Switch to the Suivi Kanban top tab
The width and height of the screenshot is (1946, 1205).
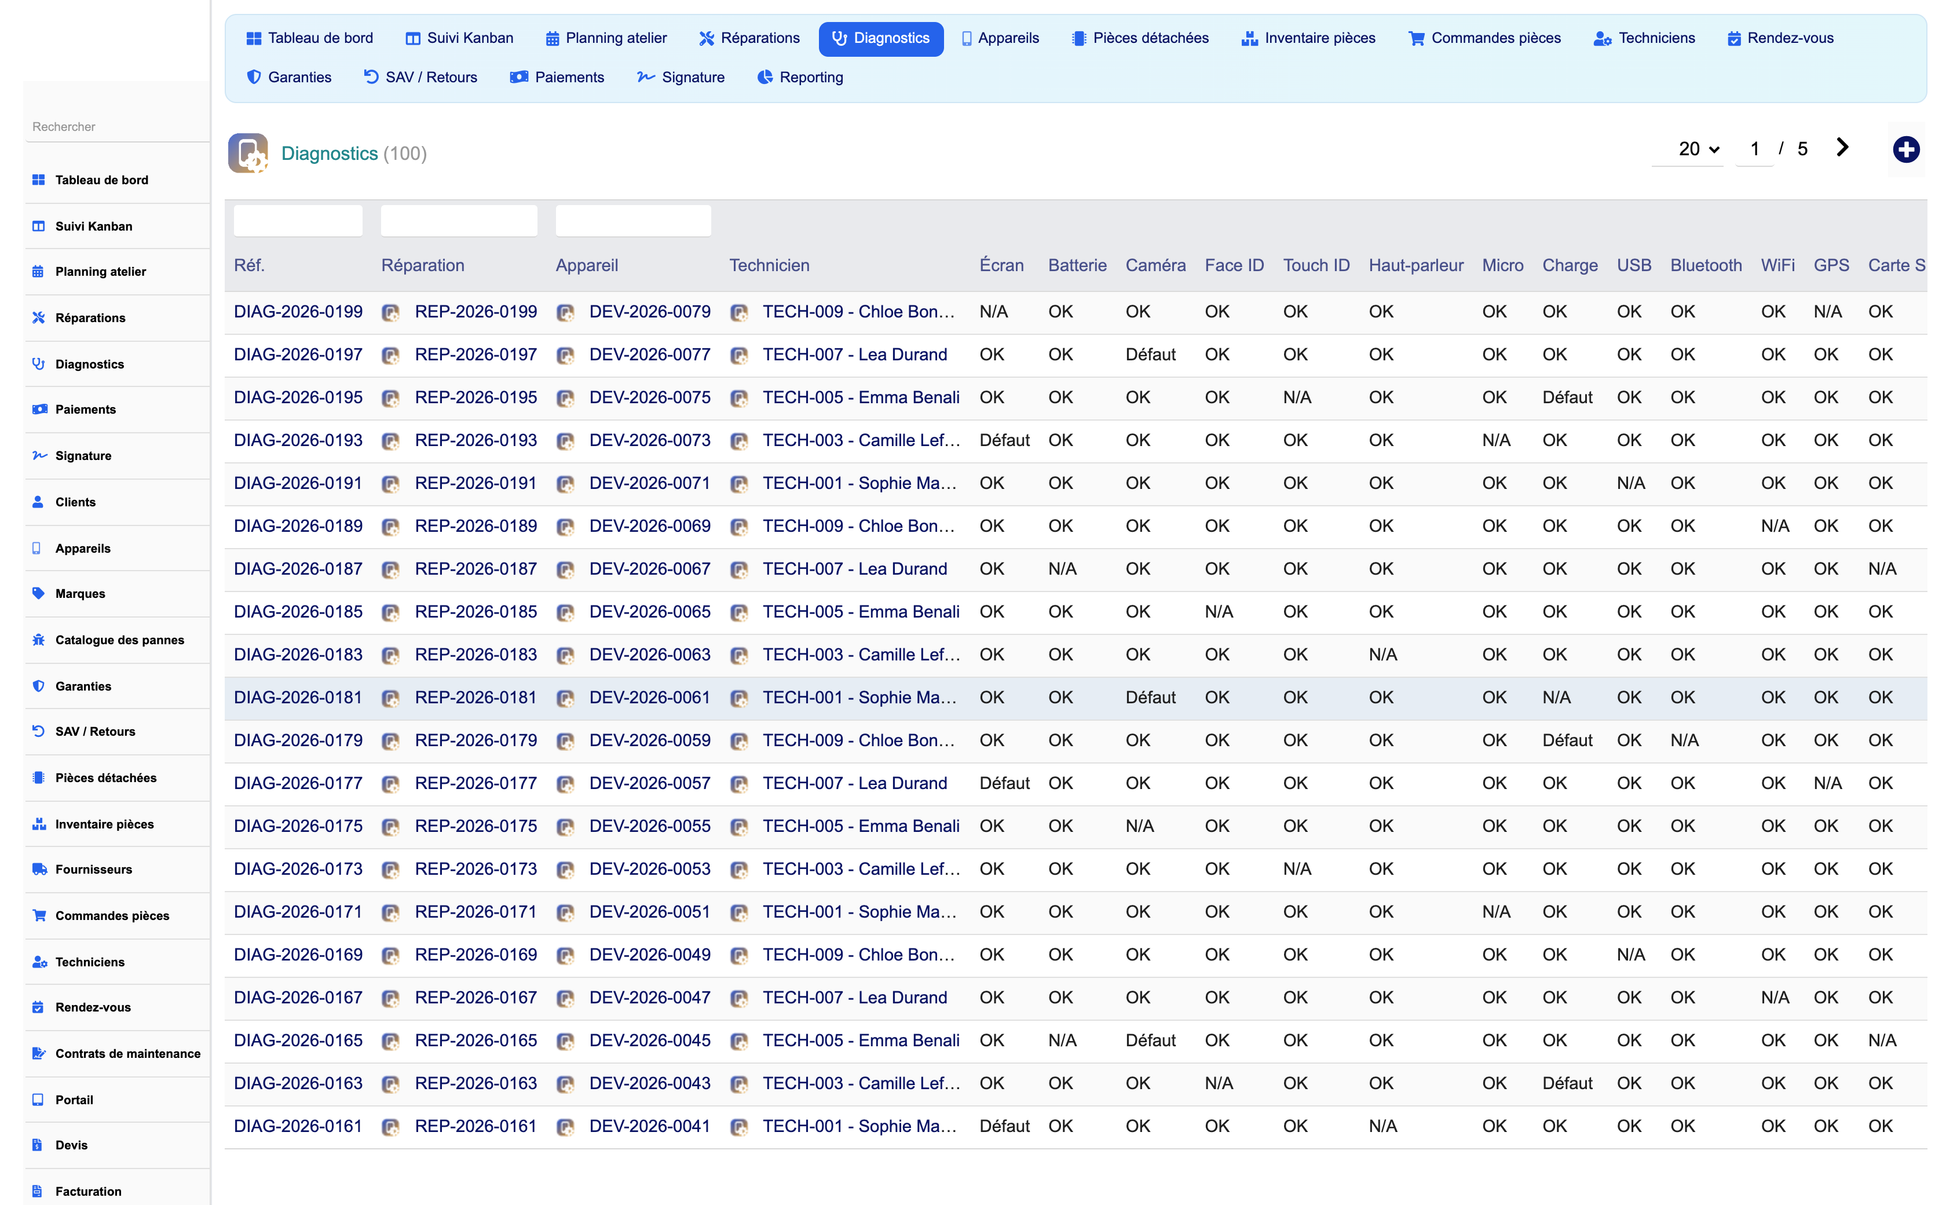(x=459, y=38)
